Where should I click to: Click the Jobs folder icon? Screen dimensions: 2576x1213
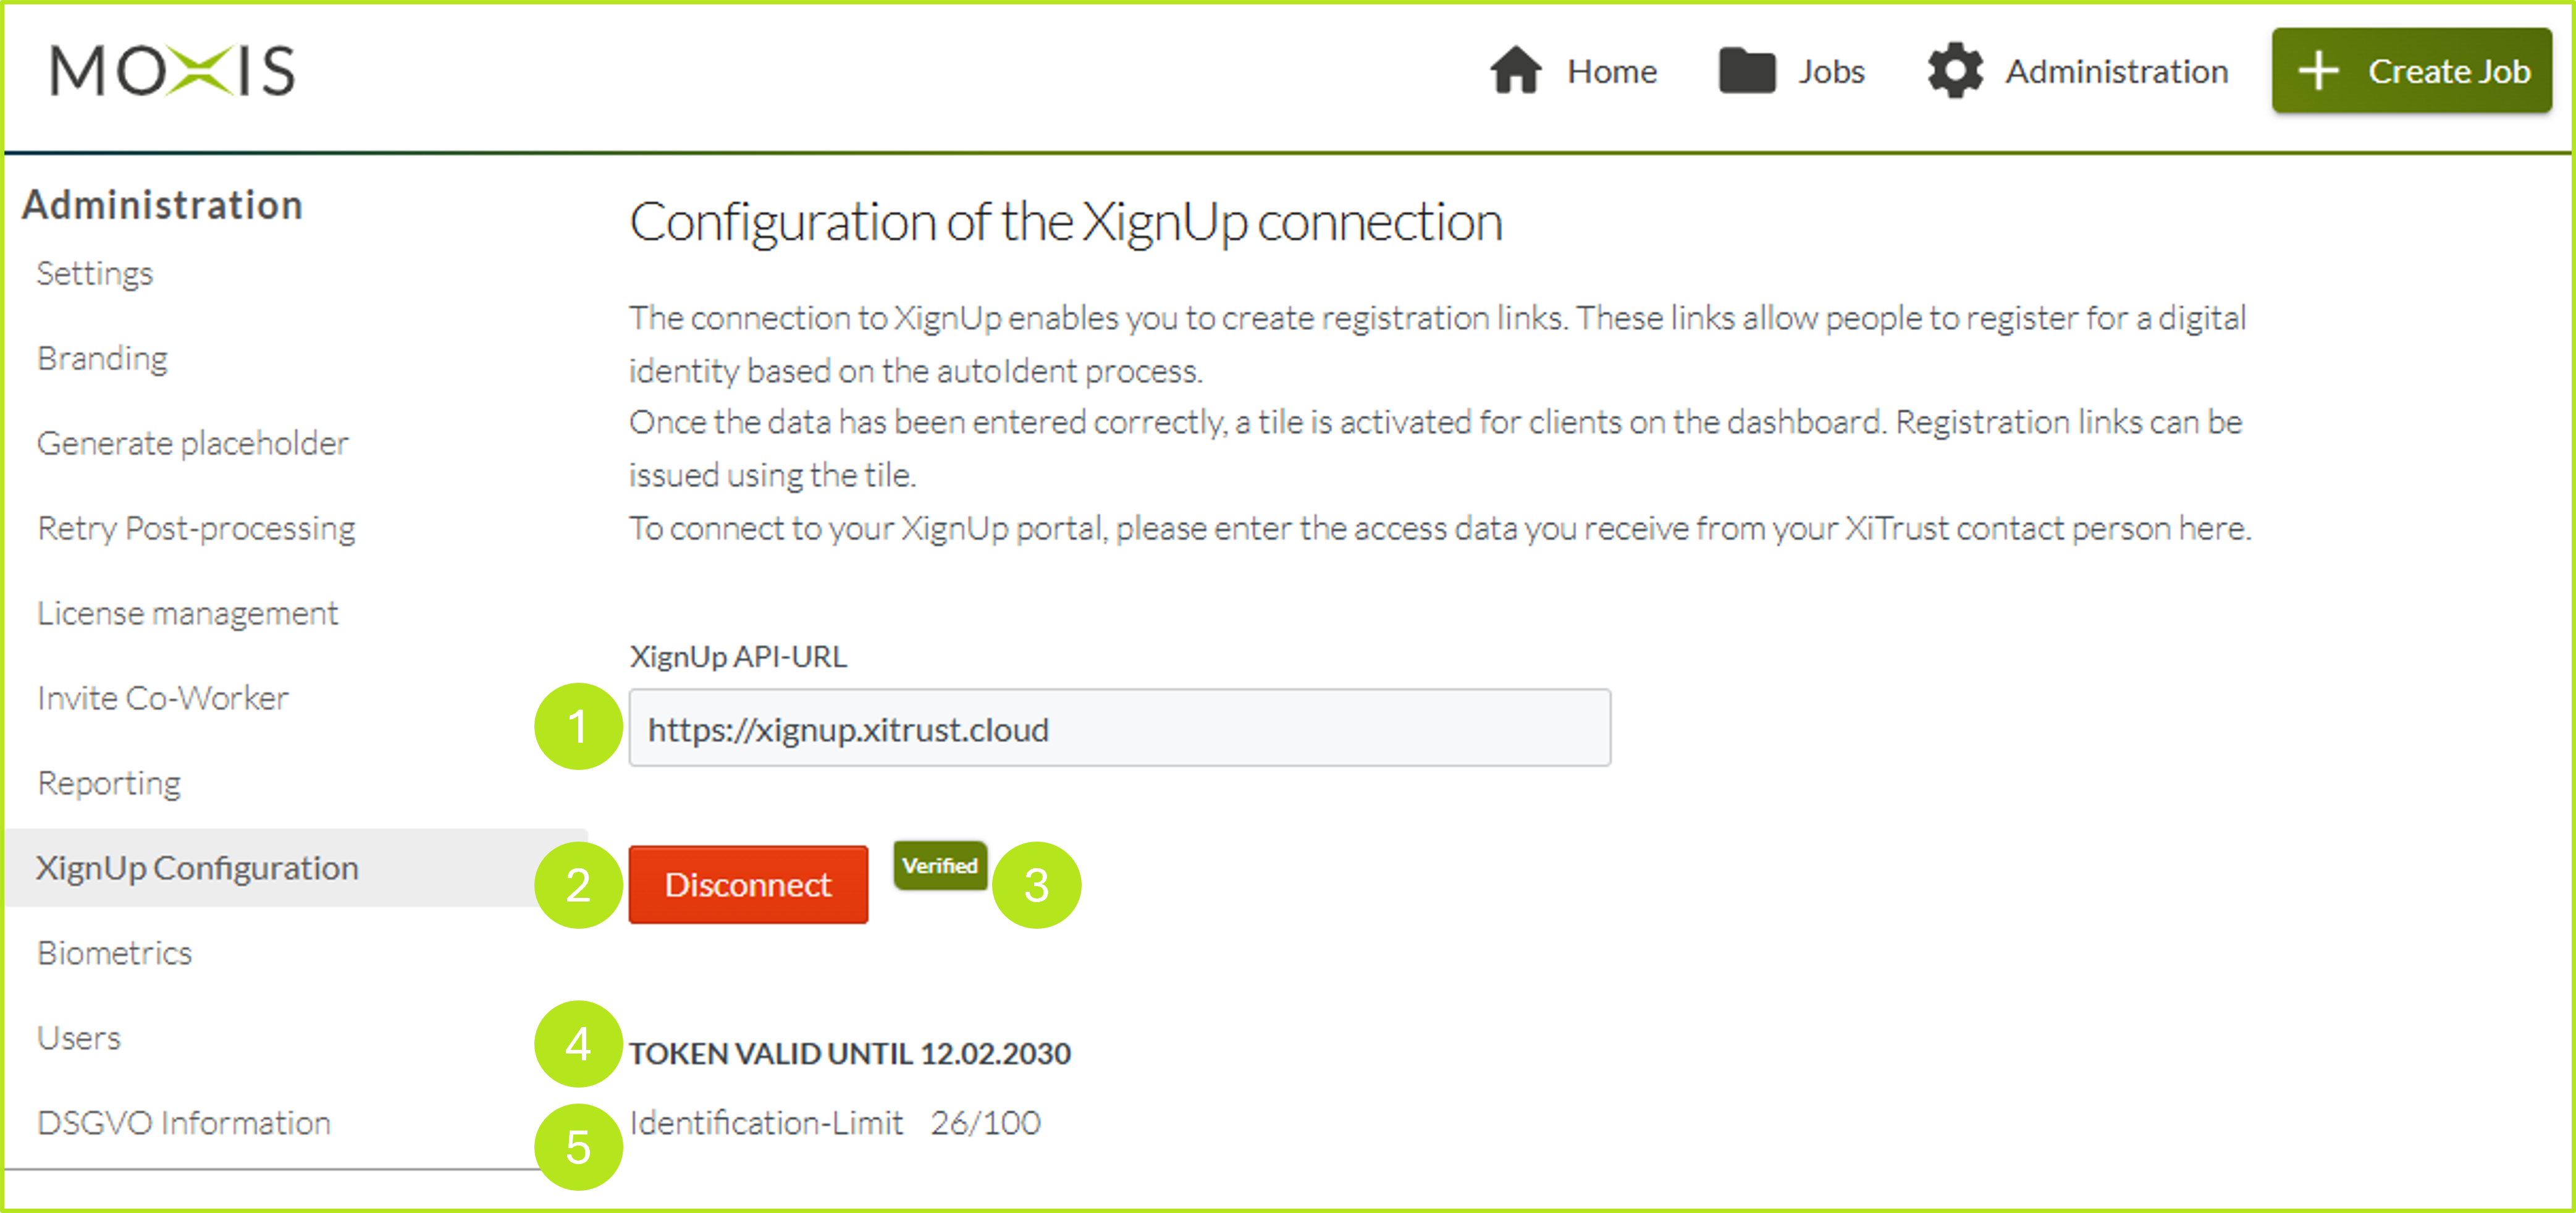[x=1746, y=71]
